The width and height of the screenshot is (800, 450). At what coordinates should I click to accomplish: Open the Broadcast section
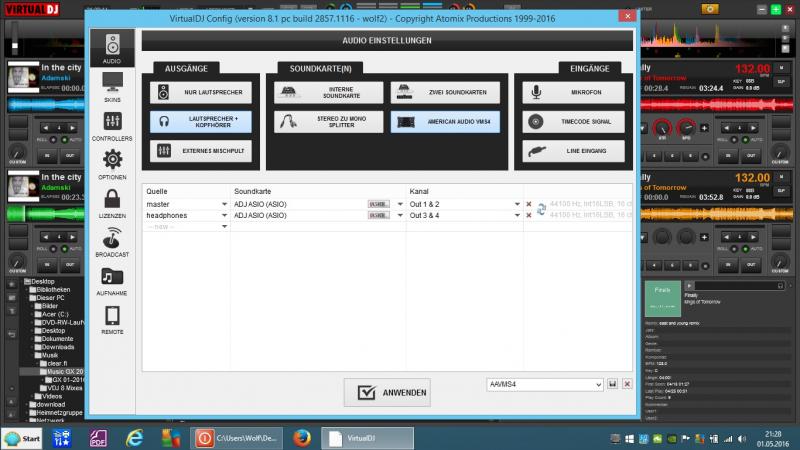[112, 242]
